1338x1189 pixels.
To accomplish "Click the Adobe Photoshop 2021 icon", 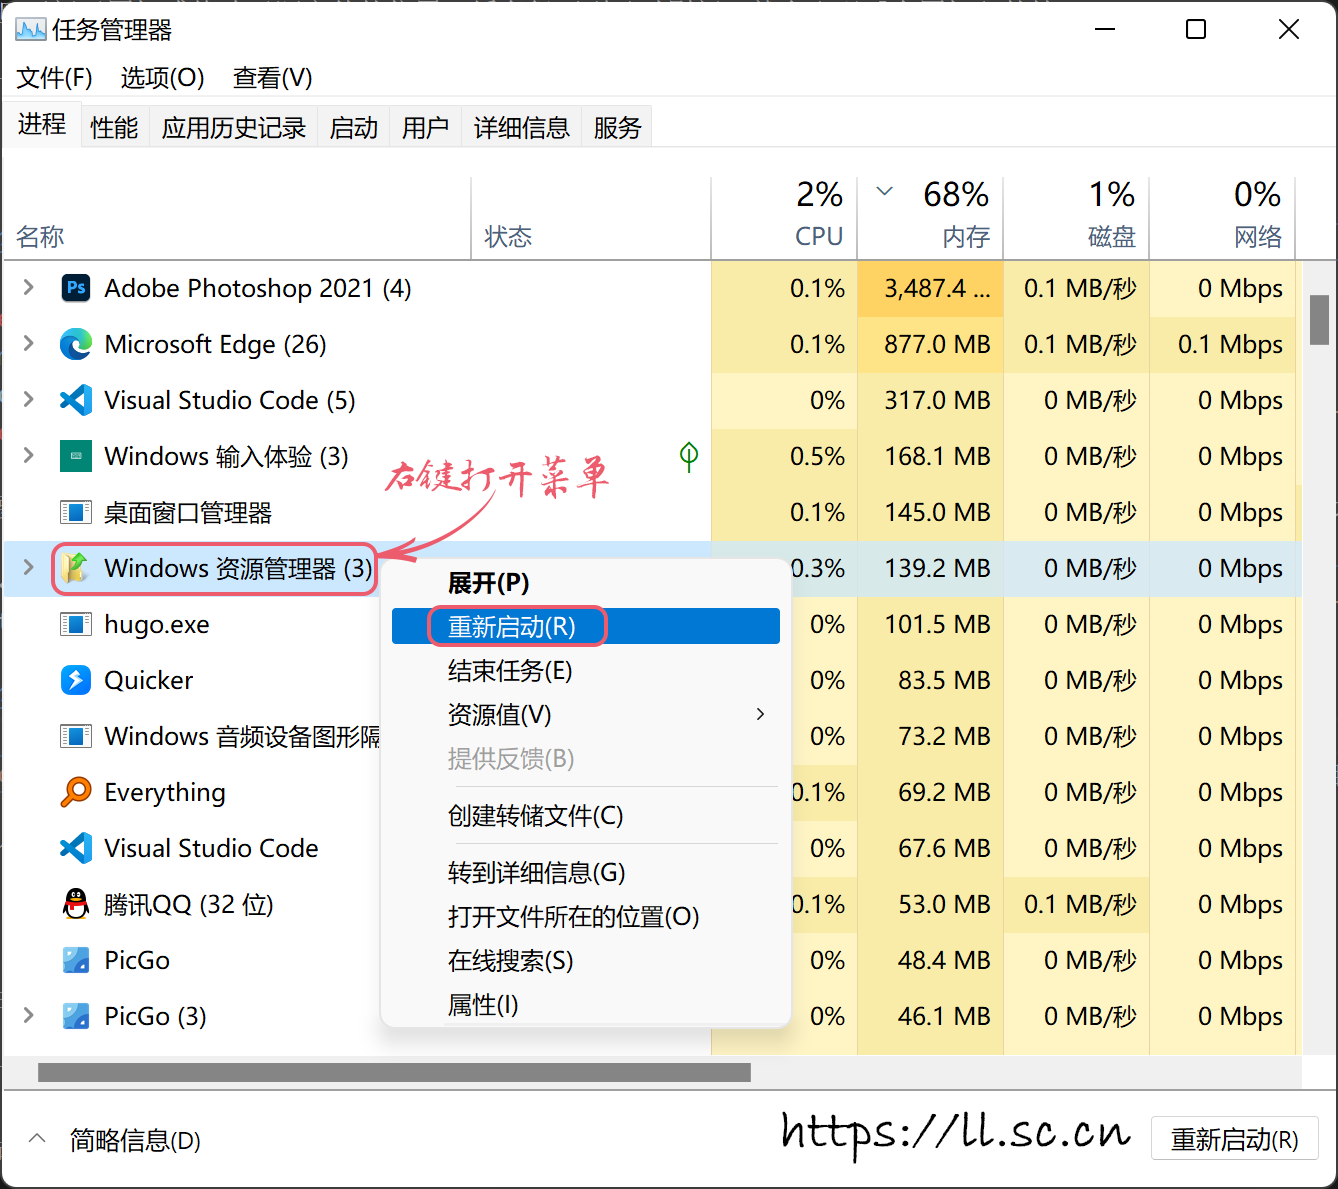I will (x=76, y=288).
